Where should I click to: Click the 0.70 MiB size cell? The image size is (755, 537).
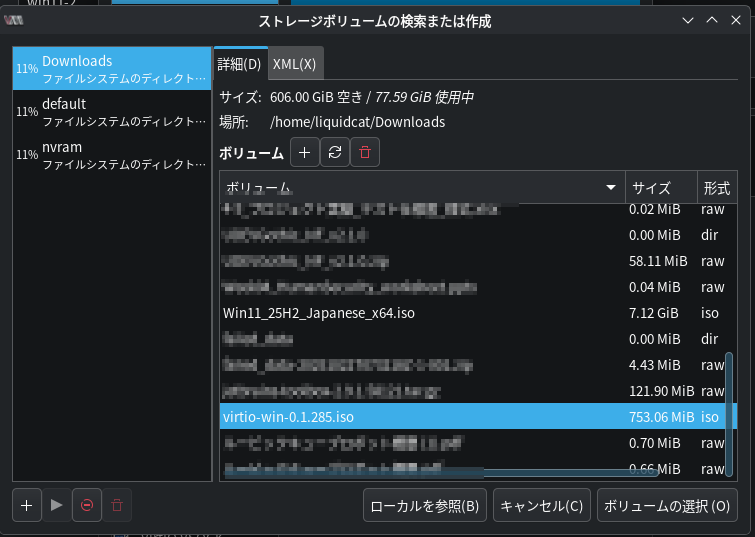click(x=654, y=443)
